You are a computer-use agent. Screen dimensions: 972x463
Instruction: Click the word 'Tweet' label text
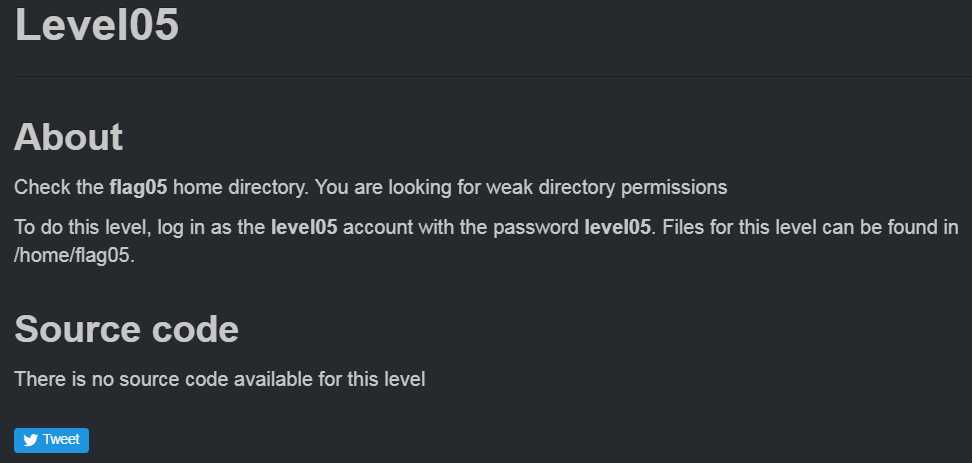[61, 440]
